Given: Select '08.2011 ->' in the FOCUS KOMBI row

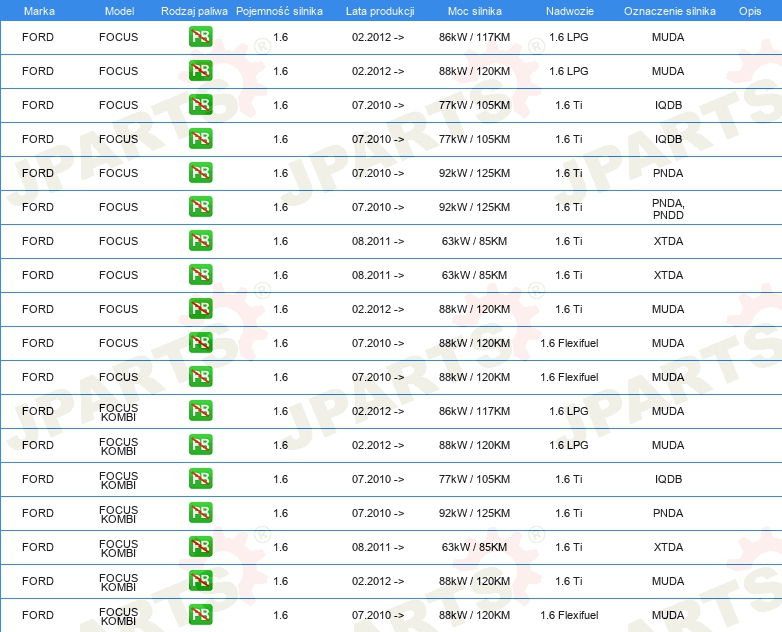Looking at the screenshot, I should coord(378,547).
